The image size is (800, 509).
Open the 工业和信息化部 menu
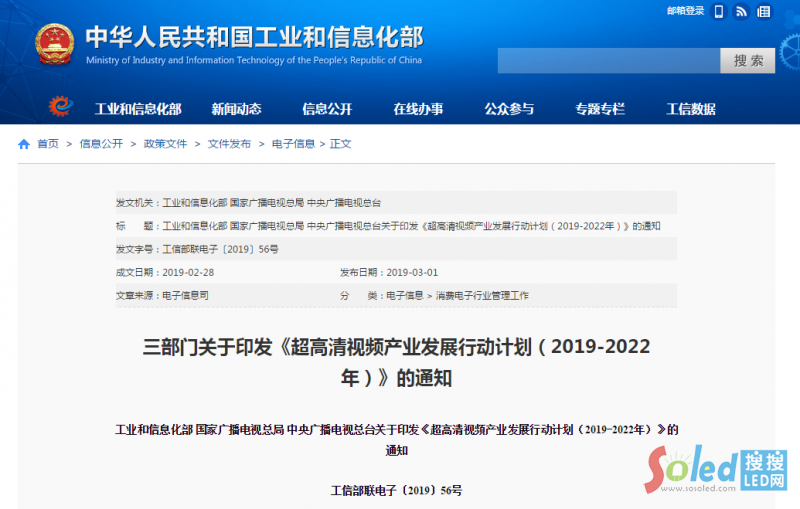[138, 109]
